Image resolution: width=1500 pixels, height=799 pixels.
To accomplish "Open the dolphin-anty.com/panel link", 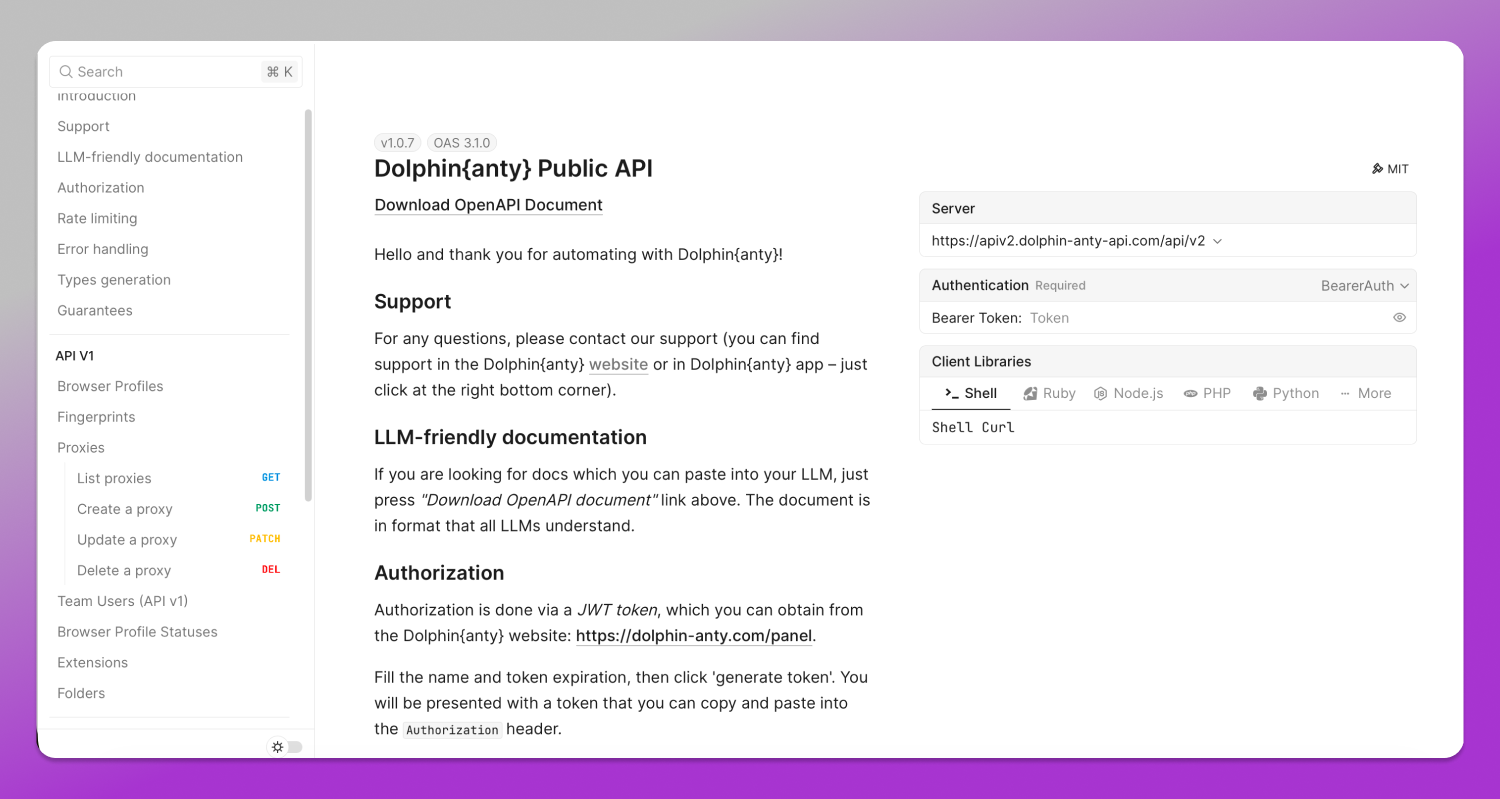I will (695, 635).
